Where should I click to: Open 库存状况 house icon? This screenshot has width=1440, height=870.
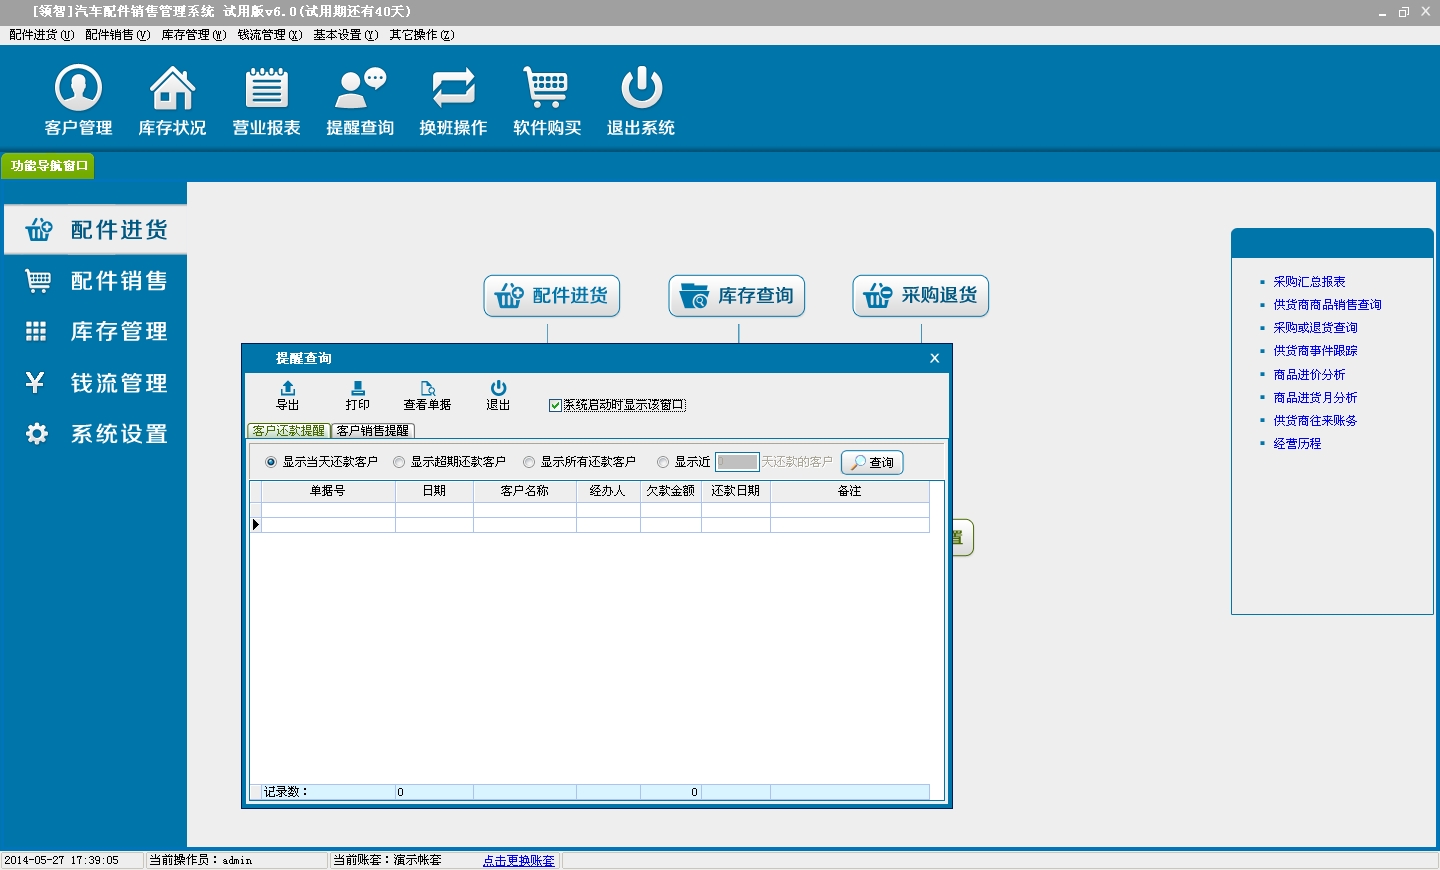click(172, 100)
